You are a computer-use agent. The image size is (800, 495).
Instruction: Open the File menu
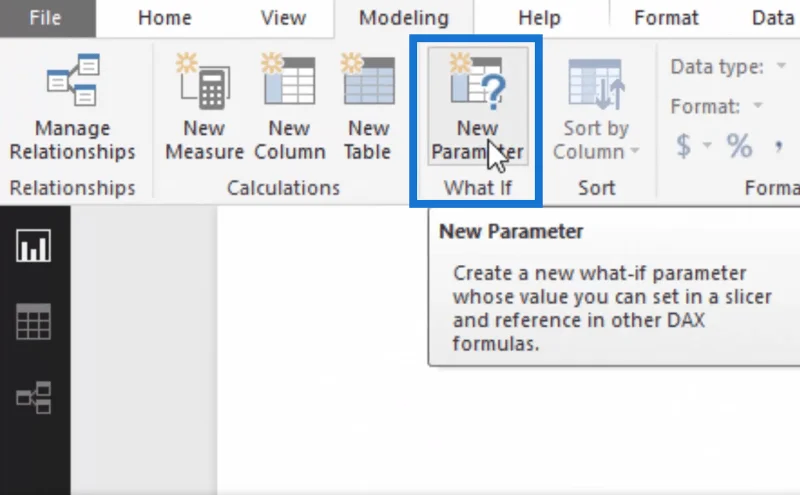(x=46, y=18)
